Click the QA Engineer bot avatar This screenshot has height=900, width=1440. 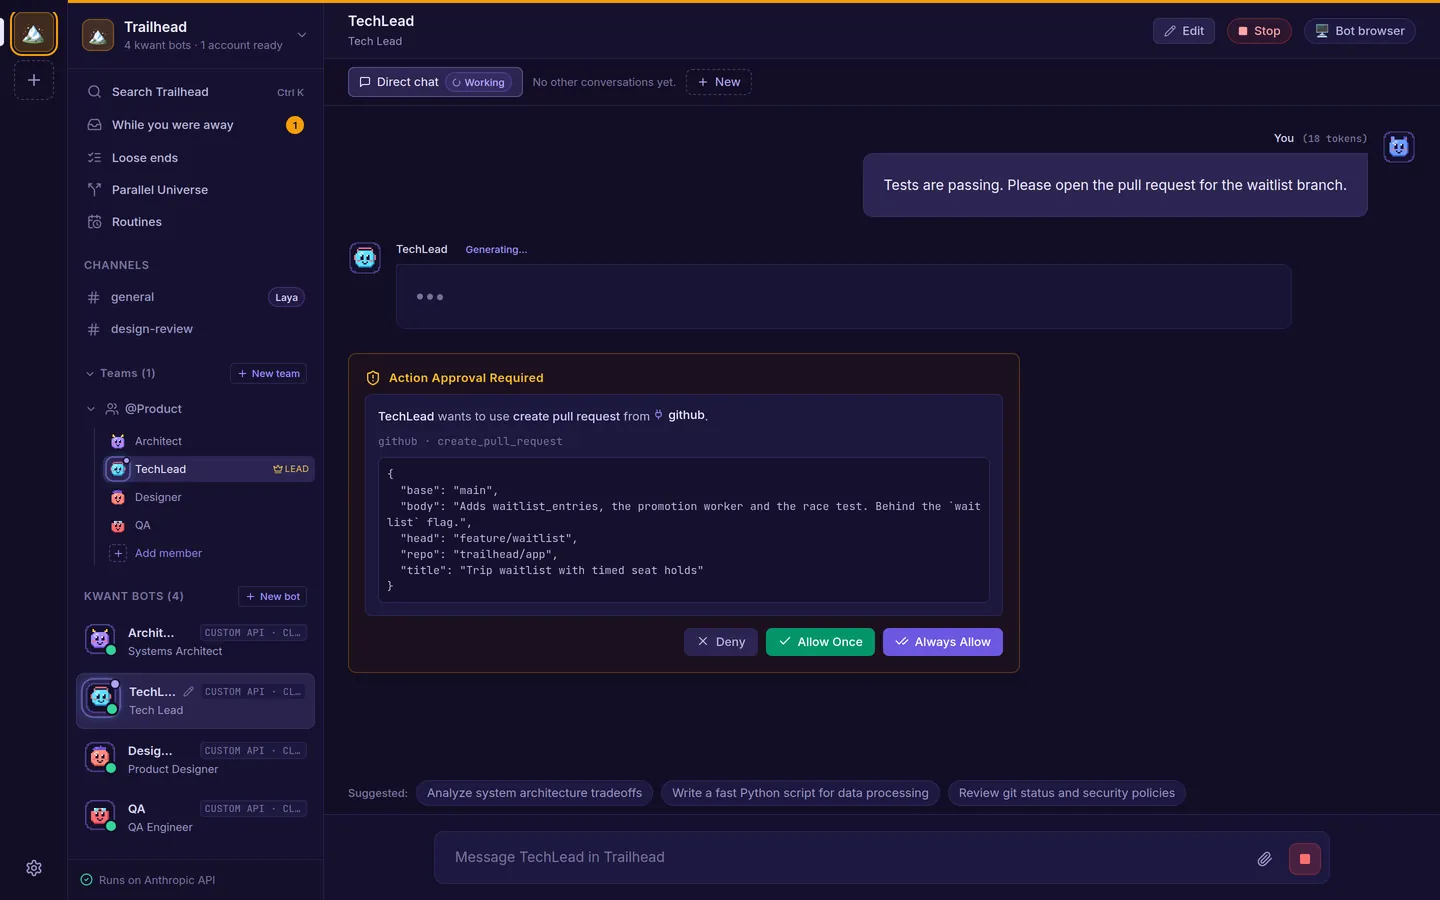pos(99,816)
